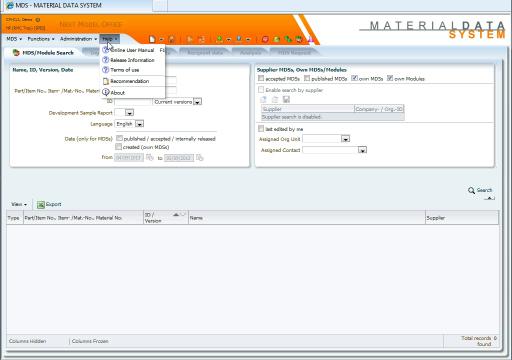Open the calendar picker for the from date

pos(150,157)
